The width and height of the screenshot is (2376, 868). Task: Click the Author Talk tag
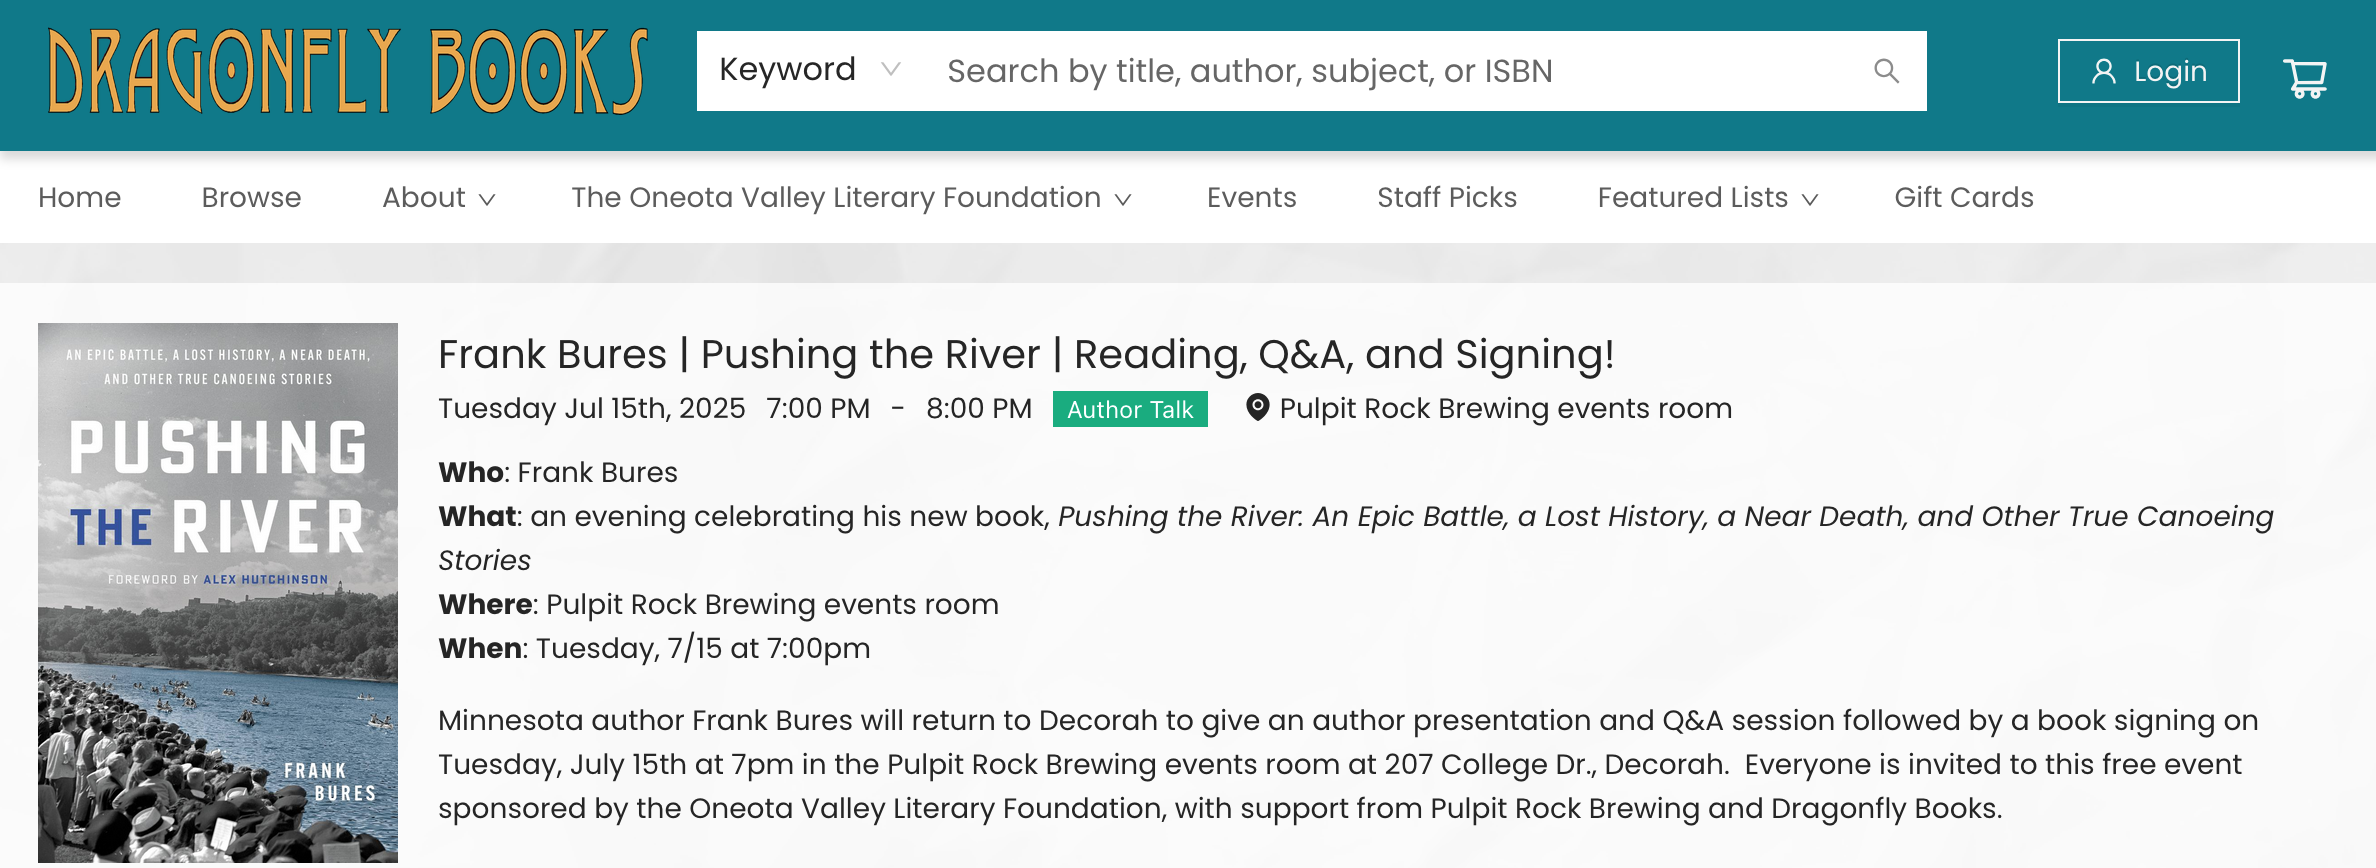tap(1130, 409)
